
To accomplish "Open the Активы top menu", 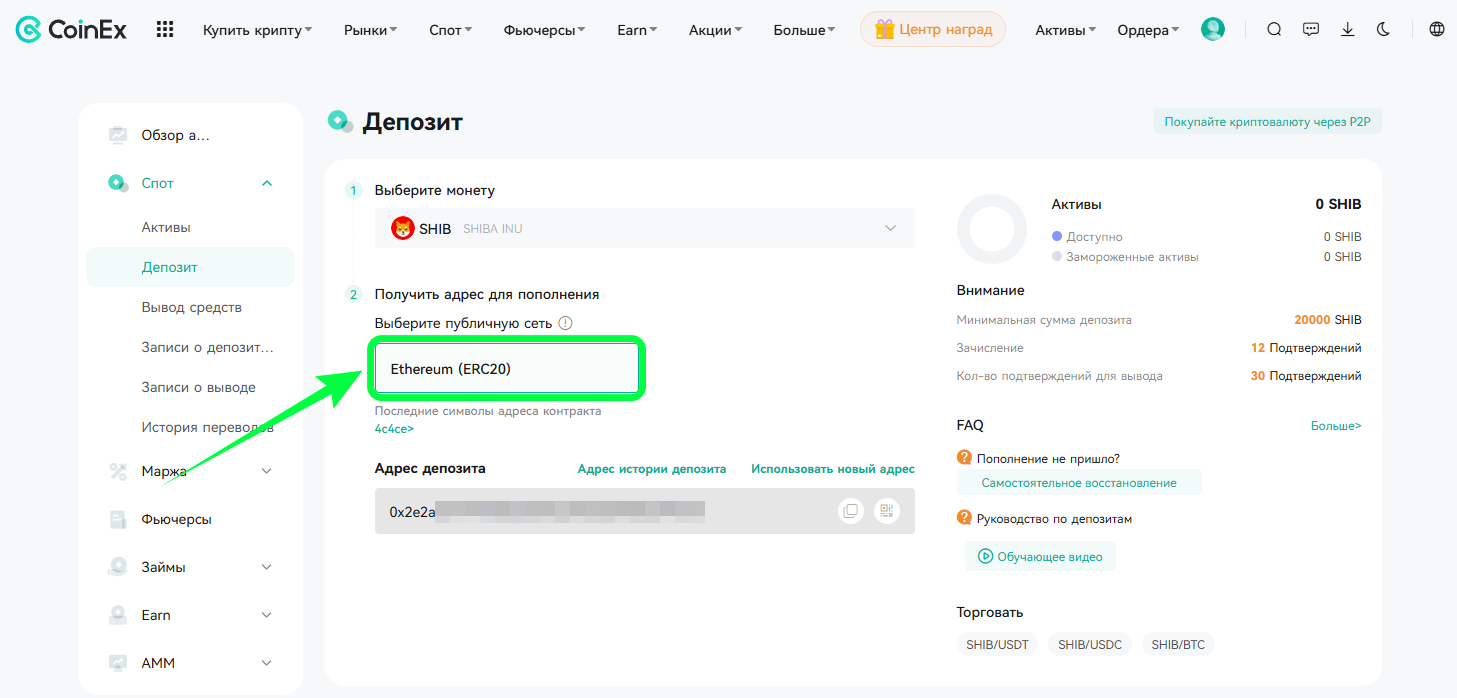I will click(1066, 30).
